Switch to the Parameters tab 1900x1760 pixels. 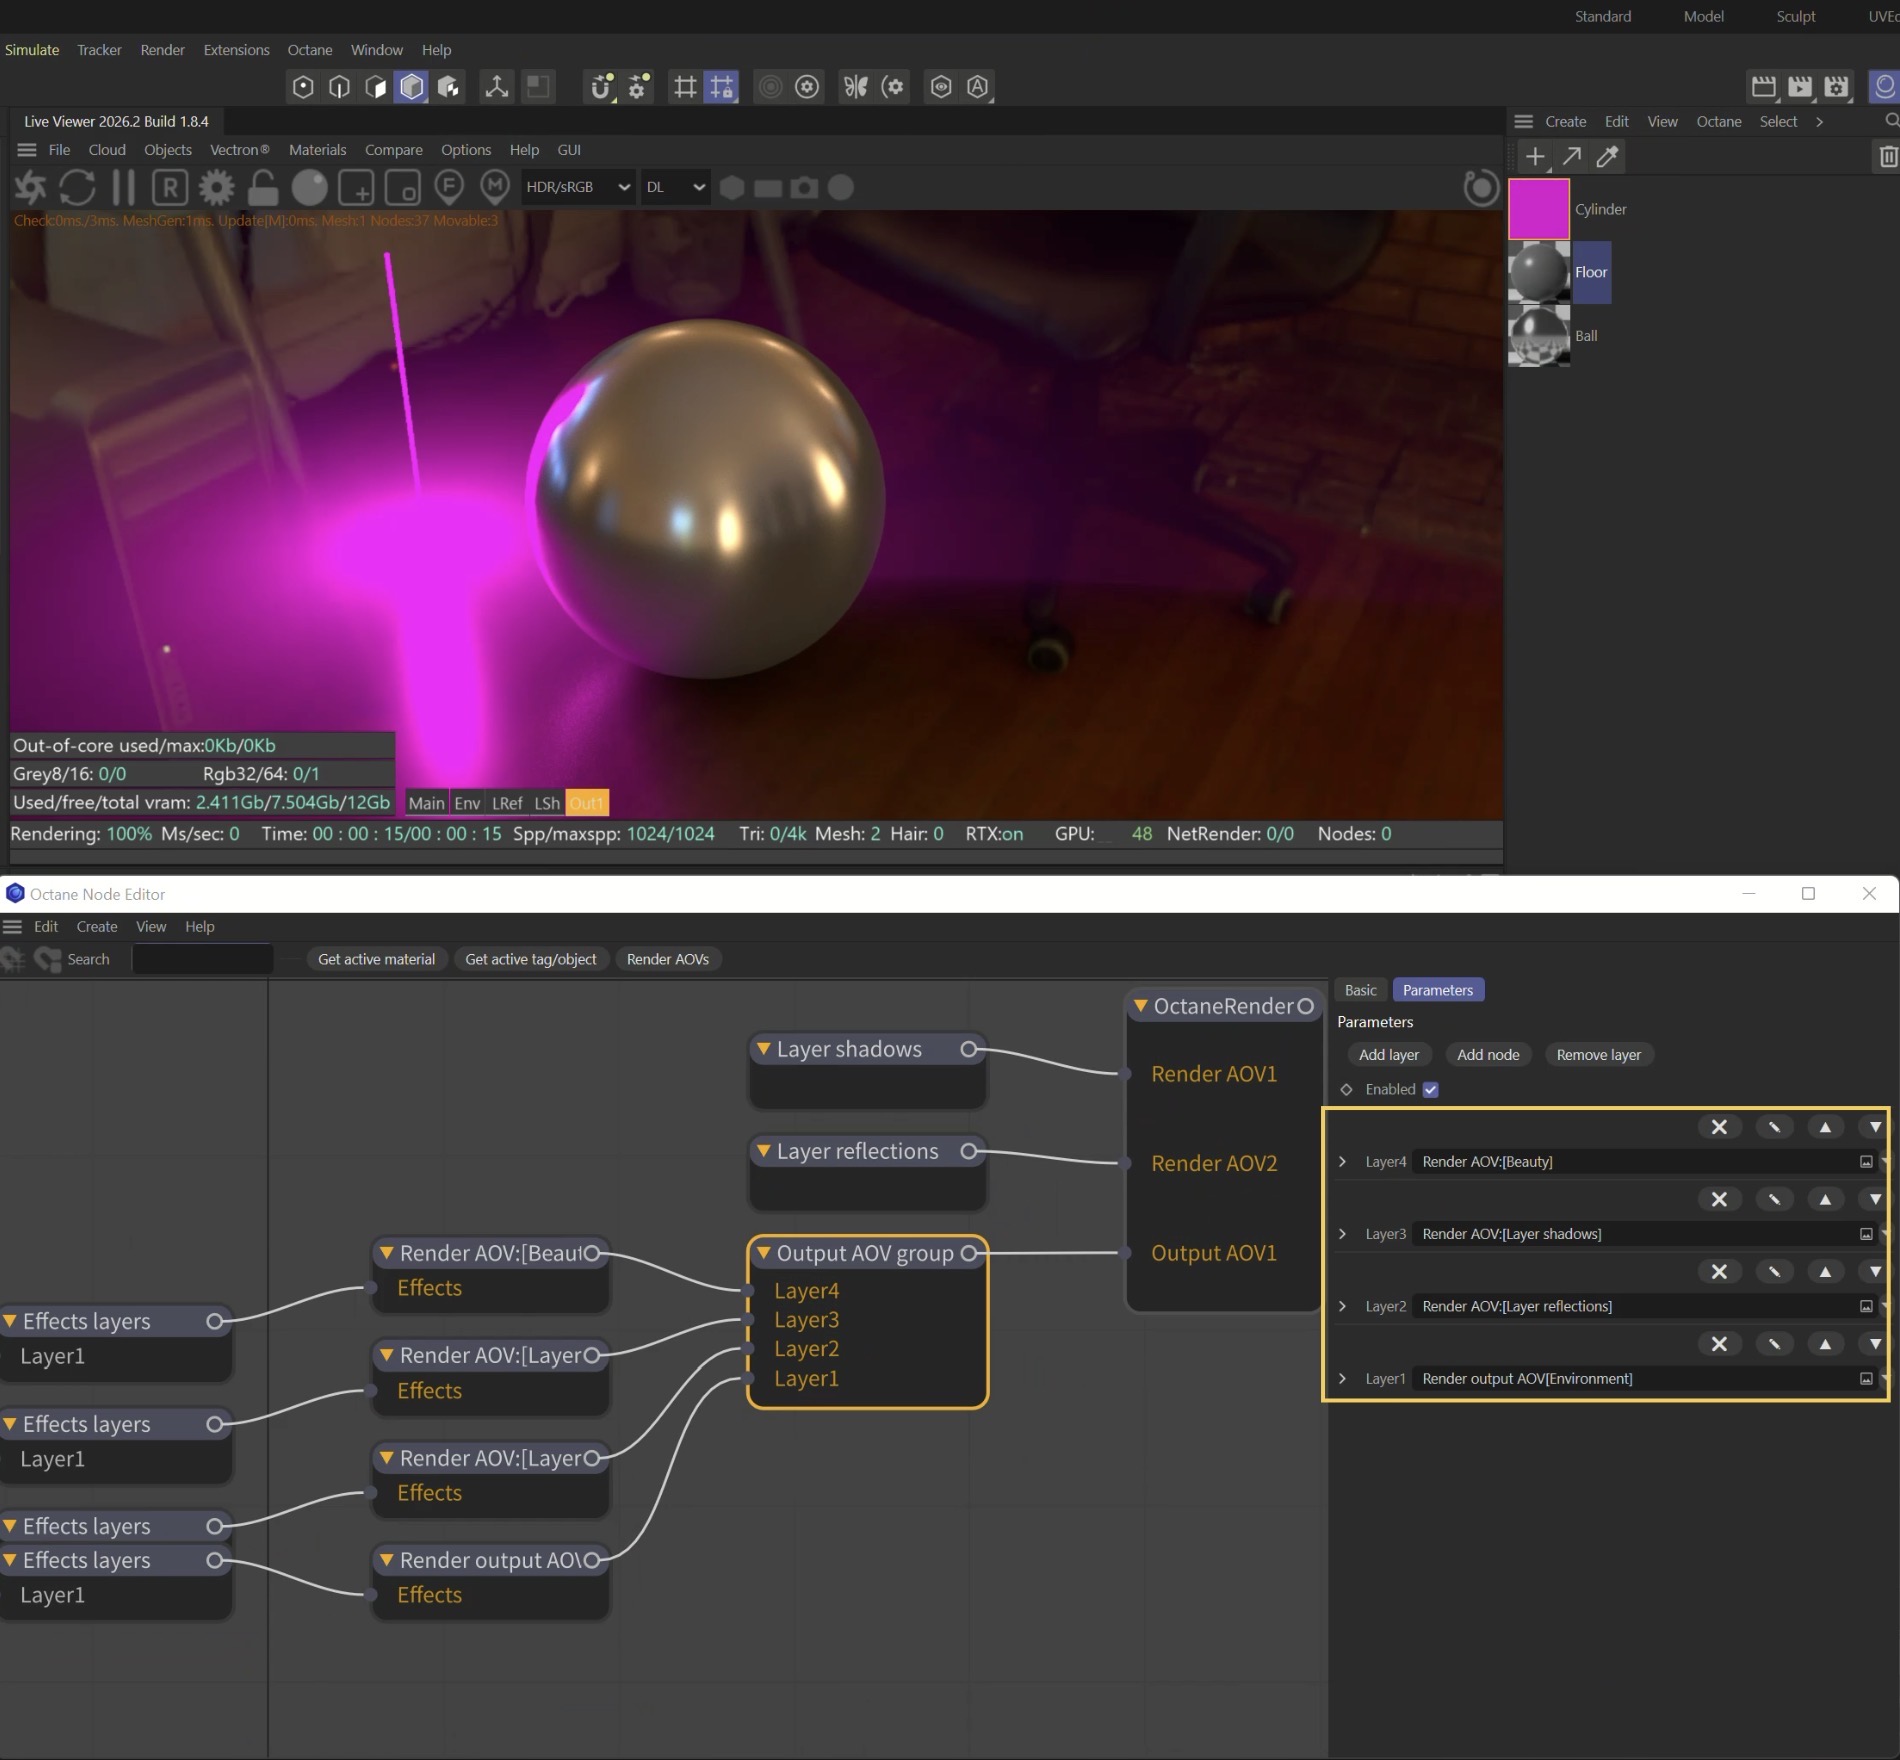[x=1437, y=990]
